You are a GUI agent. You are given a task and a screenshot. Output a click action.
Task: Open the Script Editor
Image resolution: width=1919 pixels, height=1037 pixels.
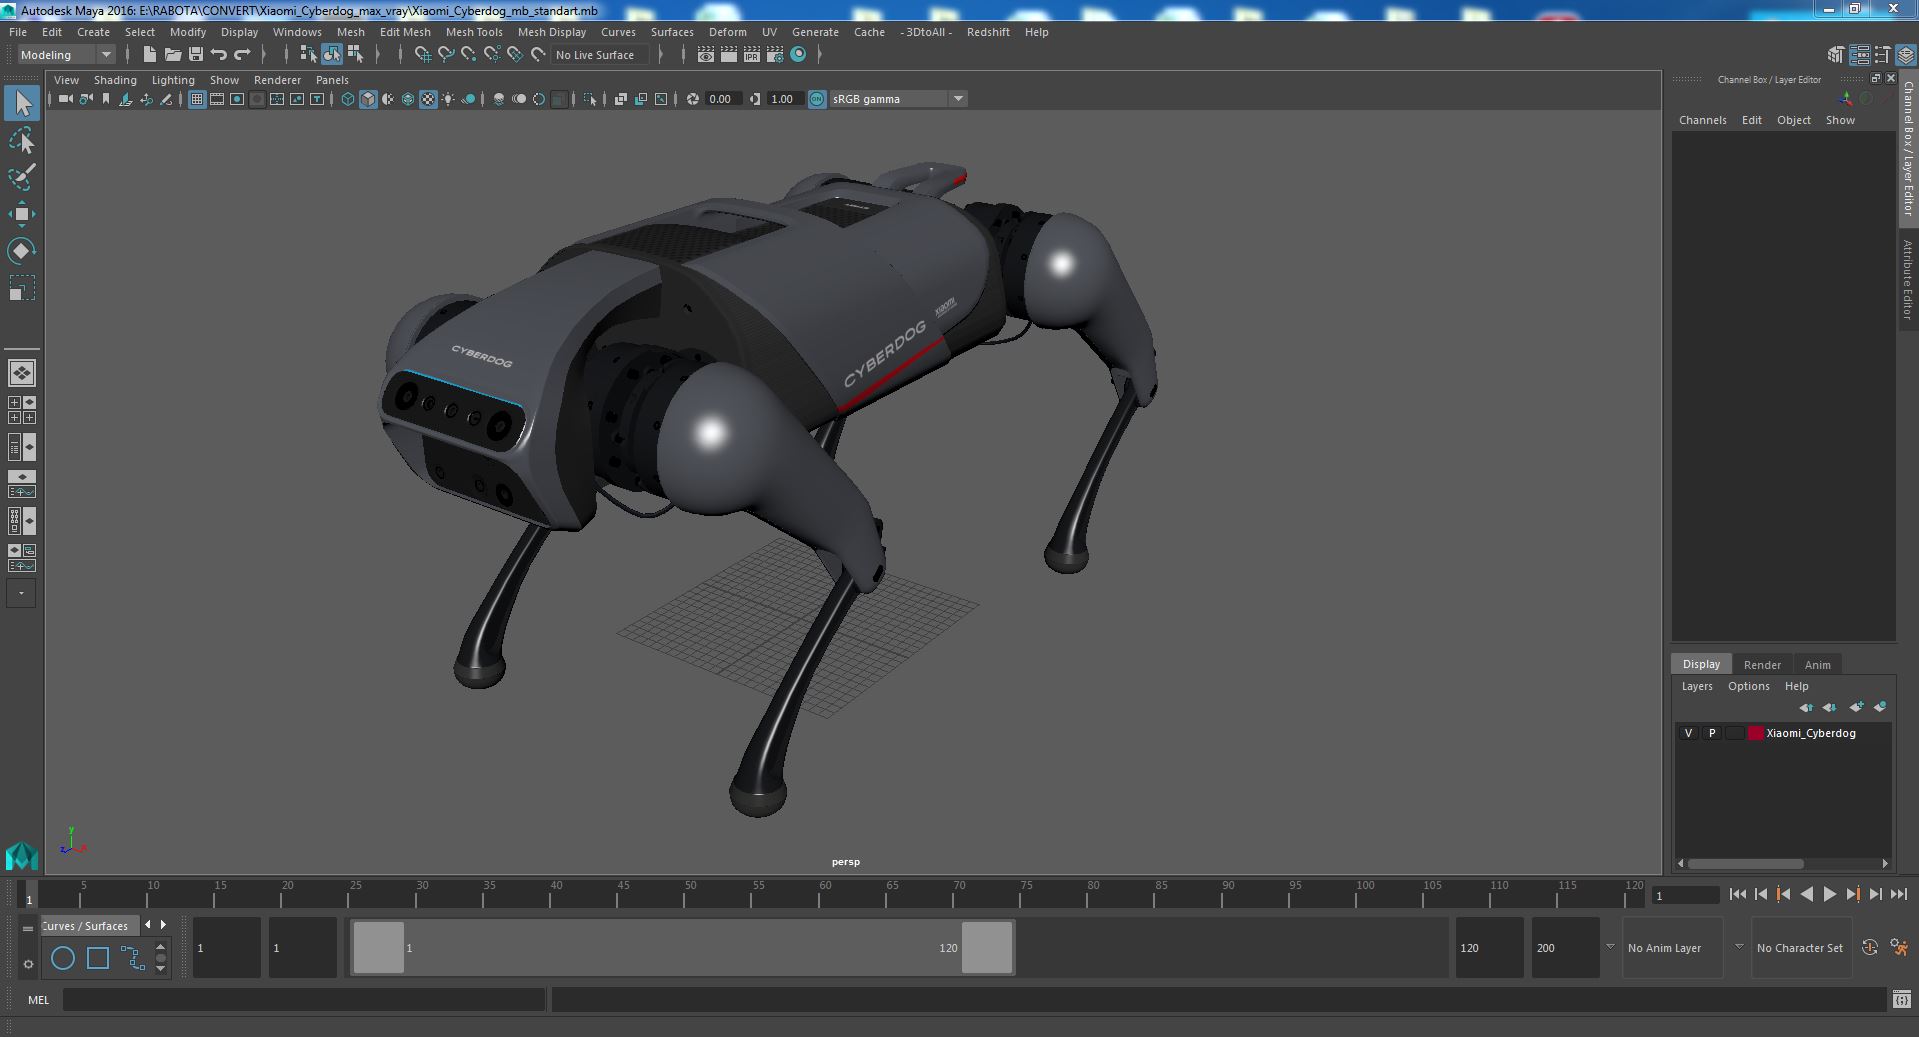coord(1901,999)
